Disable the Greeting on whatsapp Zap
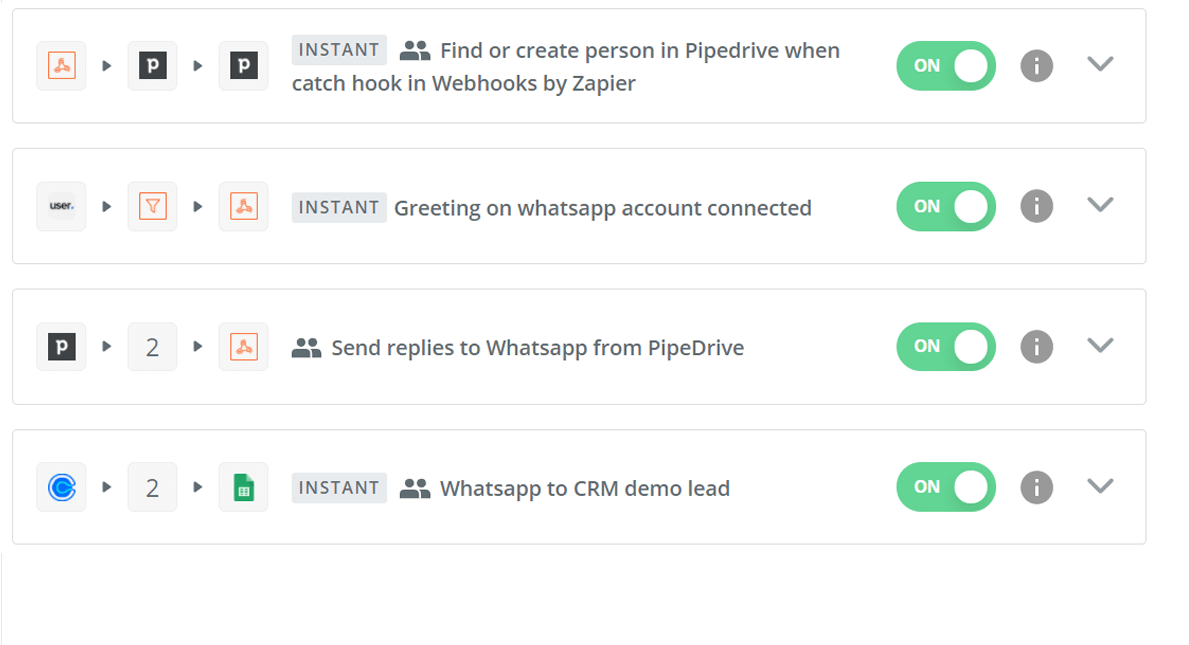Screen dimensions: 1189x645 coord(946,206)
